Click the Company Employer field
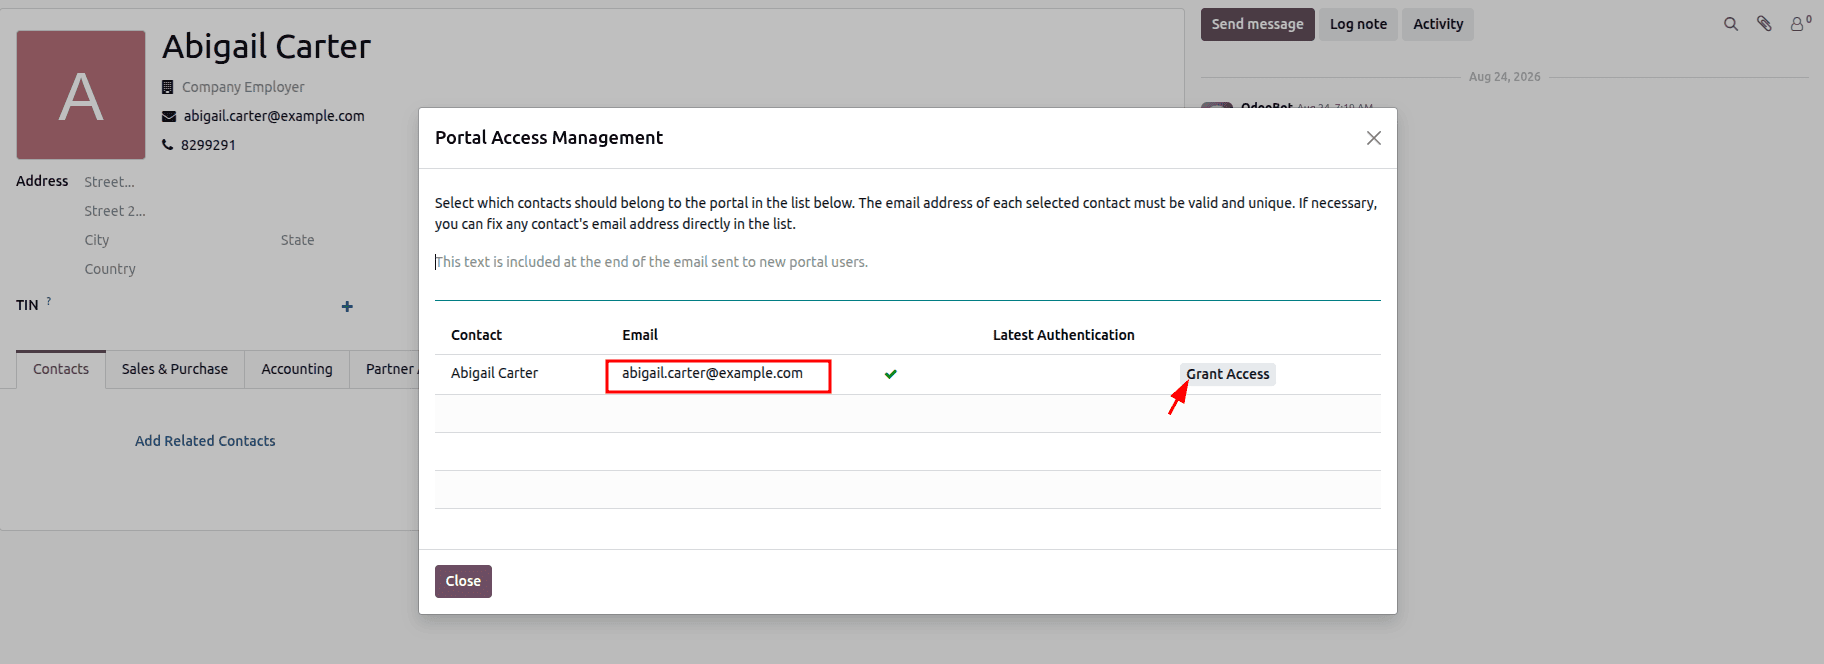Screen dimensions: 1824x664 pyautogui.click(x=243, y=87)
